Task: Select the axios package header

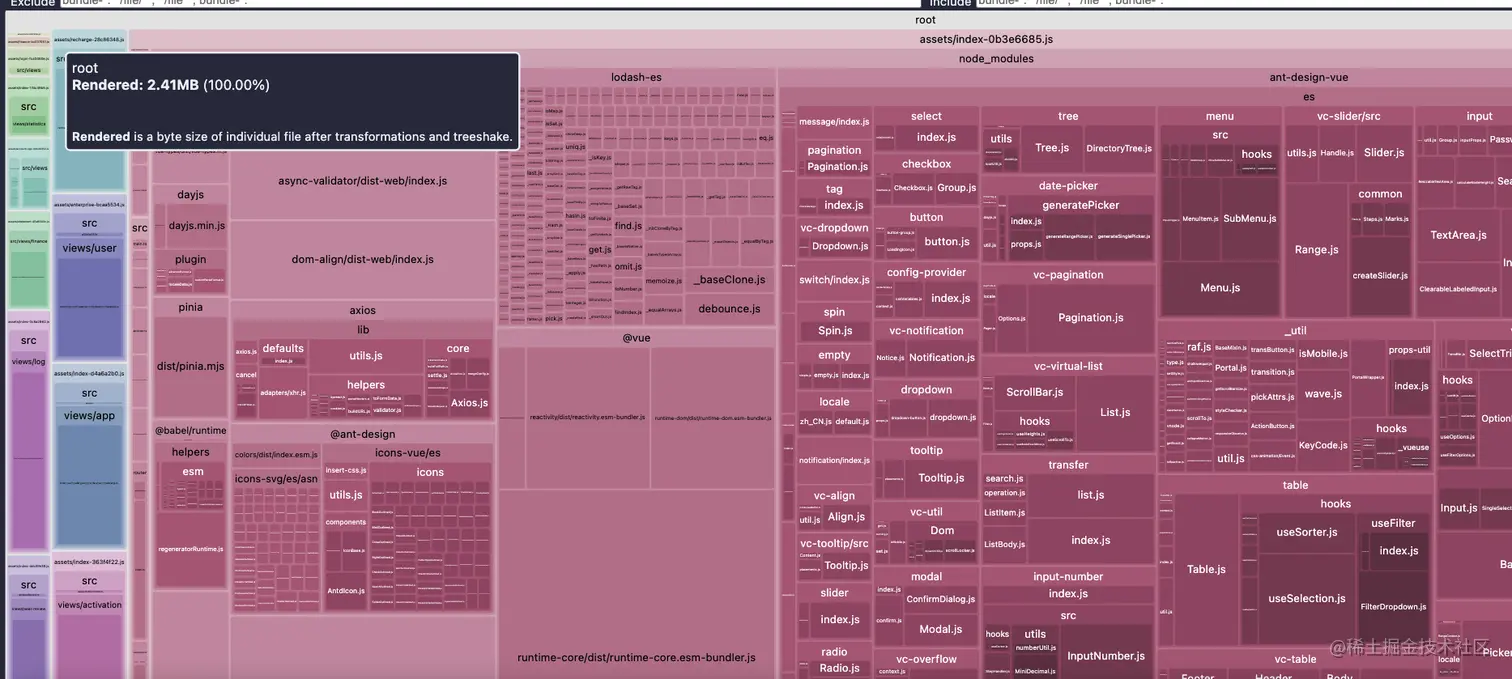Action: point(362,310)
